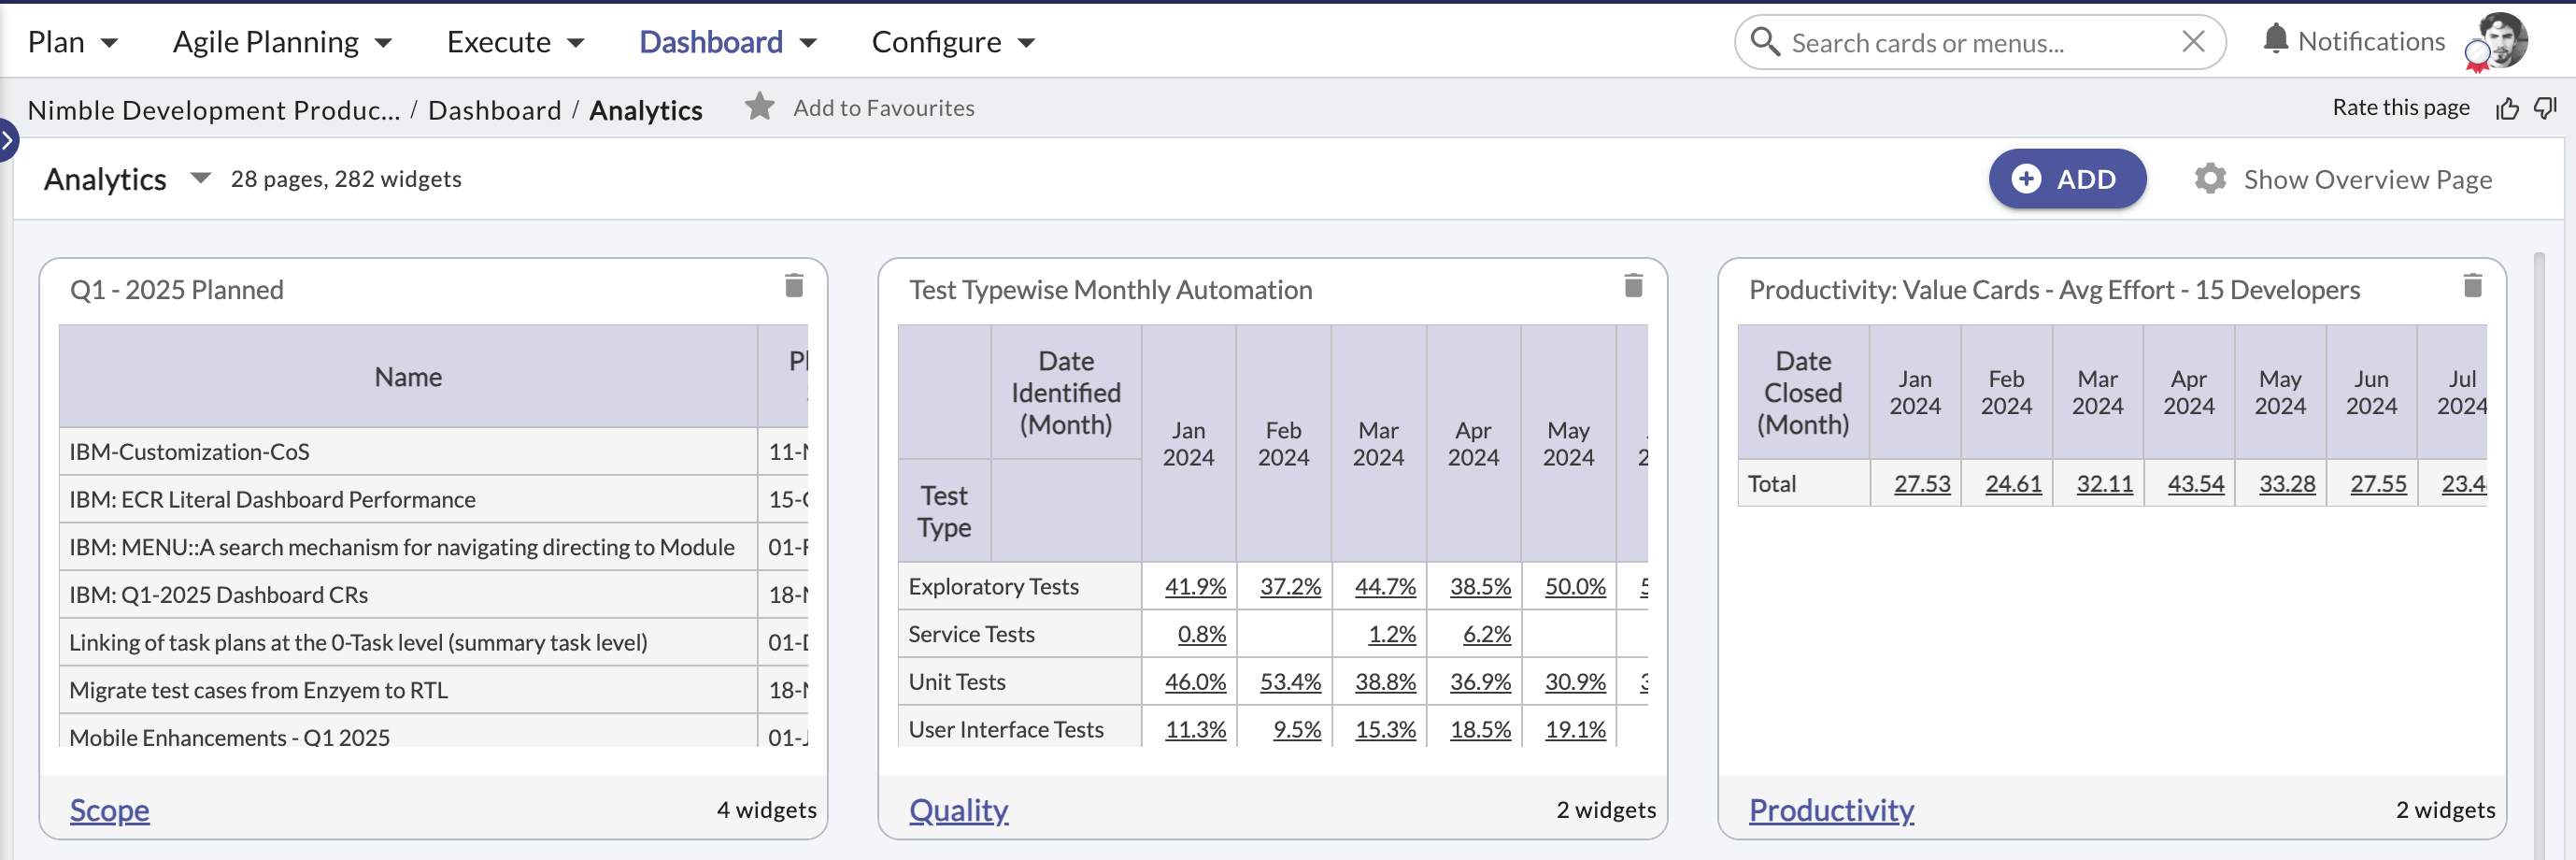This screenshot has width=2576, height=860.
Task: Click the thumbs down rating icon
Action: (2546, 108)
